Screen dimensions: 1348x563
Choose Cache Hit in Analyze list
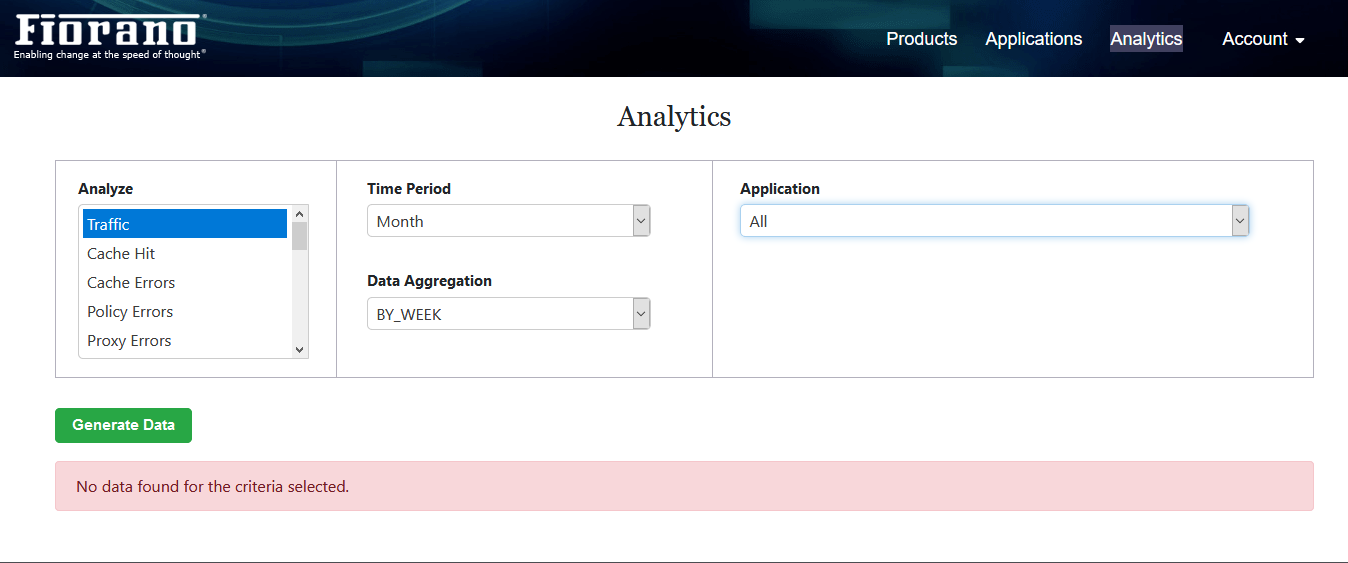185,253
